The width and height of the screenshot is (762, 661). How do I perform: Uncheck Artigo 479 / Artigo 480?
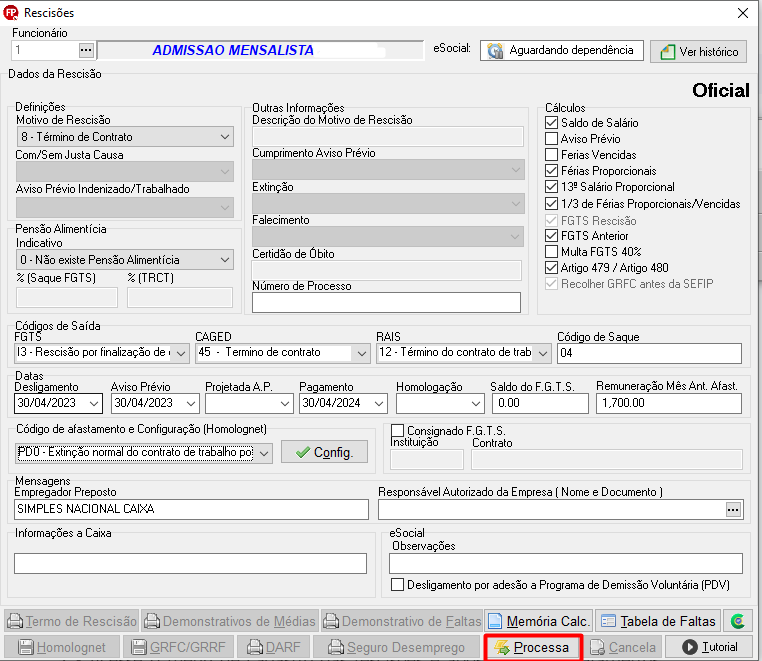tap(551, 268)
